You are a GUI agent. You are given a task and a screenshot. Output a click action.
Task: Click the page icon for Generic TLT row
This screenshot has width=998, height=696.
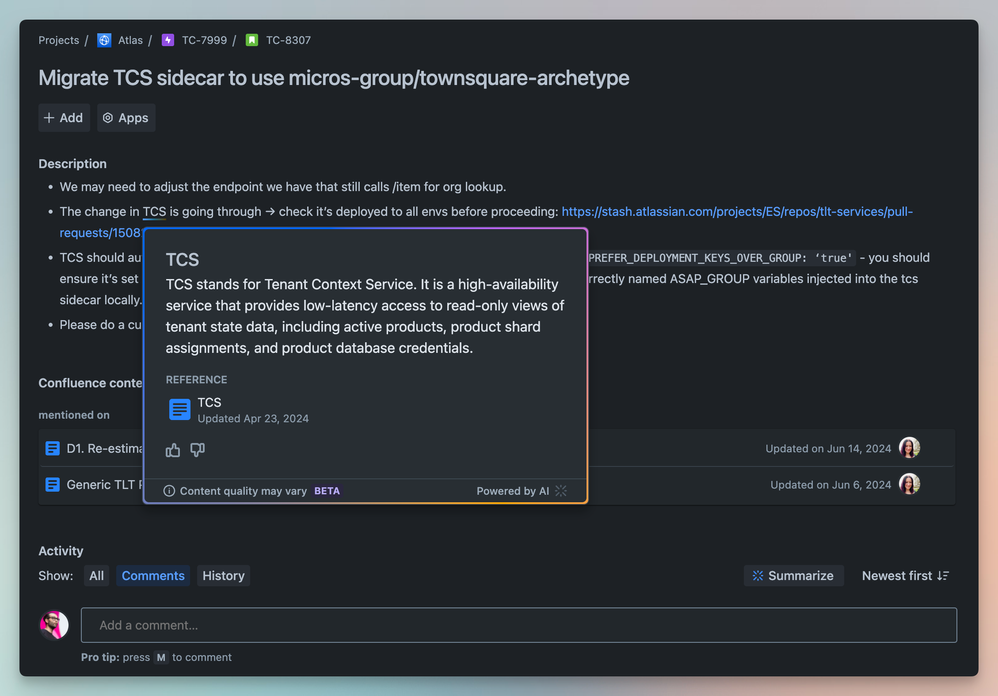click(53, 485)
